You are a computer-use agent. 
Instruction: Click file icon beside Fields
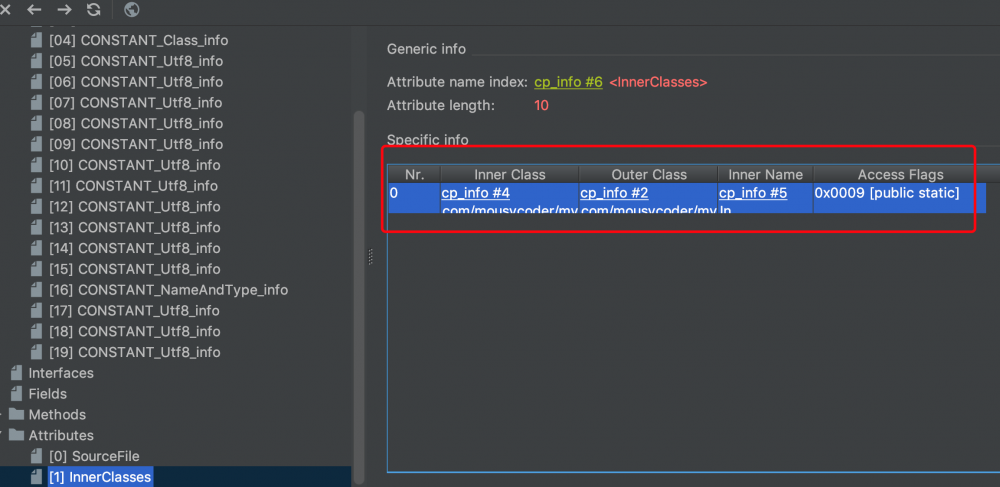pos(17,394)
